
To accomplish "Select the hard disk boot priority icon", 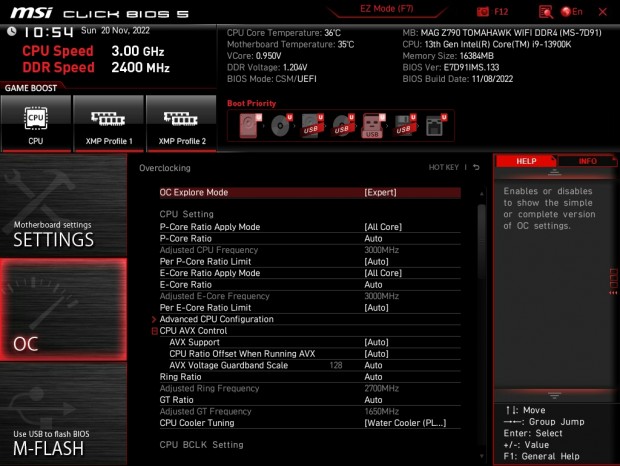I will pyautogui.click(x=248, y=125).
